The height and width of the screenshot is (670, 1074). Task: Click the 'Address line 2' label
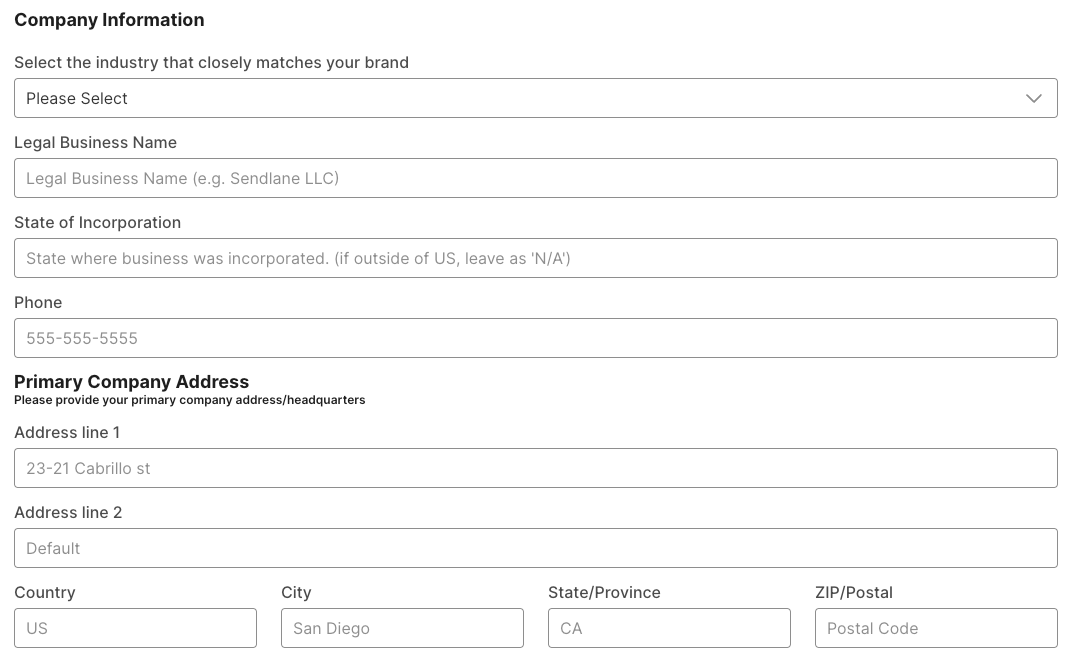(x=68, y=513)
